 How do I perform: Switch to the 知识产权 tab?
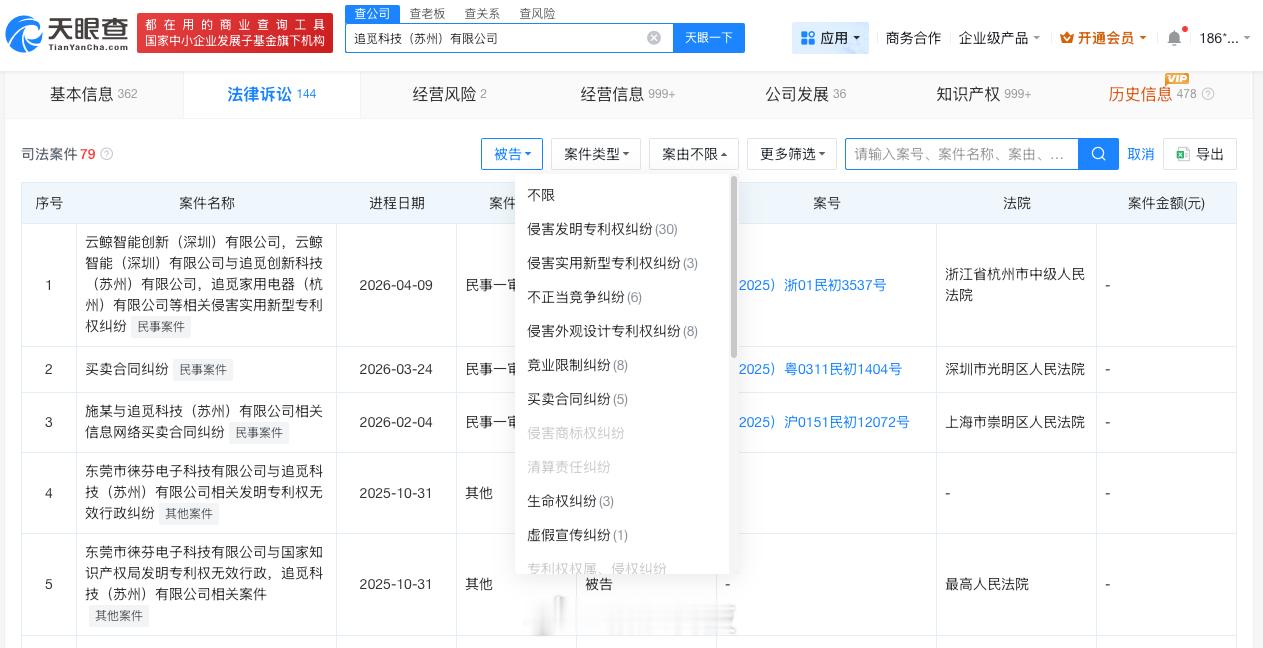click(x=983, y=94)
